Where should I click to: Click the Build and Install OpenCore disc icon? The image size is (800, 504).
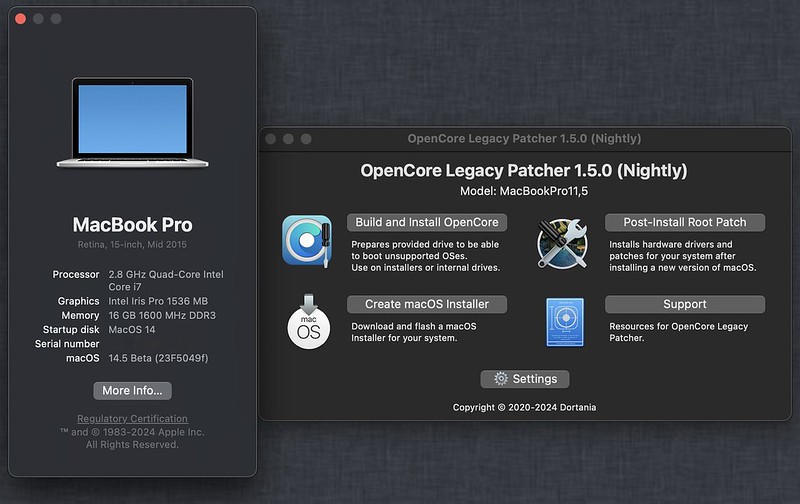point(307,241)
